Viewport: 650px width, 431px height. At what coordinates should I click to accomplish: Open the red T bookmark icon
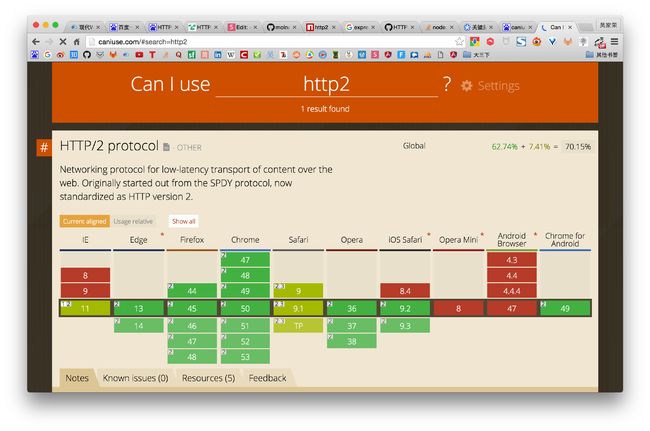pyautogui.click(x=152, y=55)
